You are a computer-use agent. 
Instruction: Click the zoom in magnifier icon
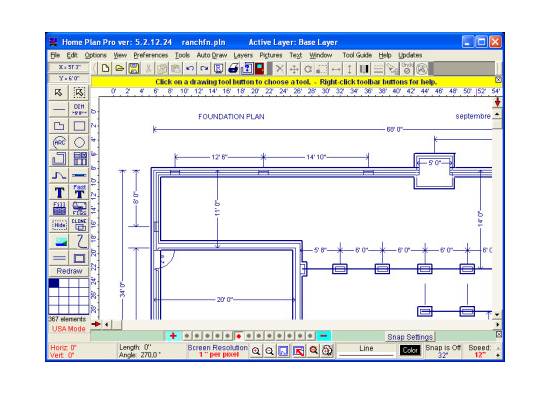click(x=256, y=351)
